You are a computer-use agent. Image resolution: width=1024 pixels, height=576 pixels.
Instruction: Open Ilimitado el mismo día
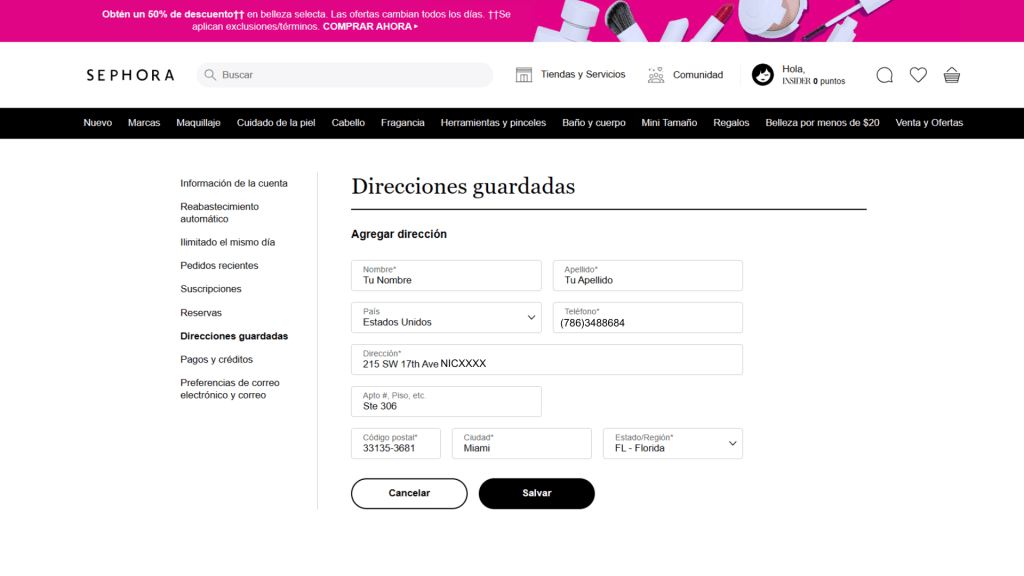pos(227,242)
